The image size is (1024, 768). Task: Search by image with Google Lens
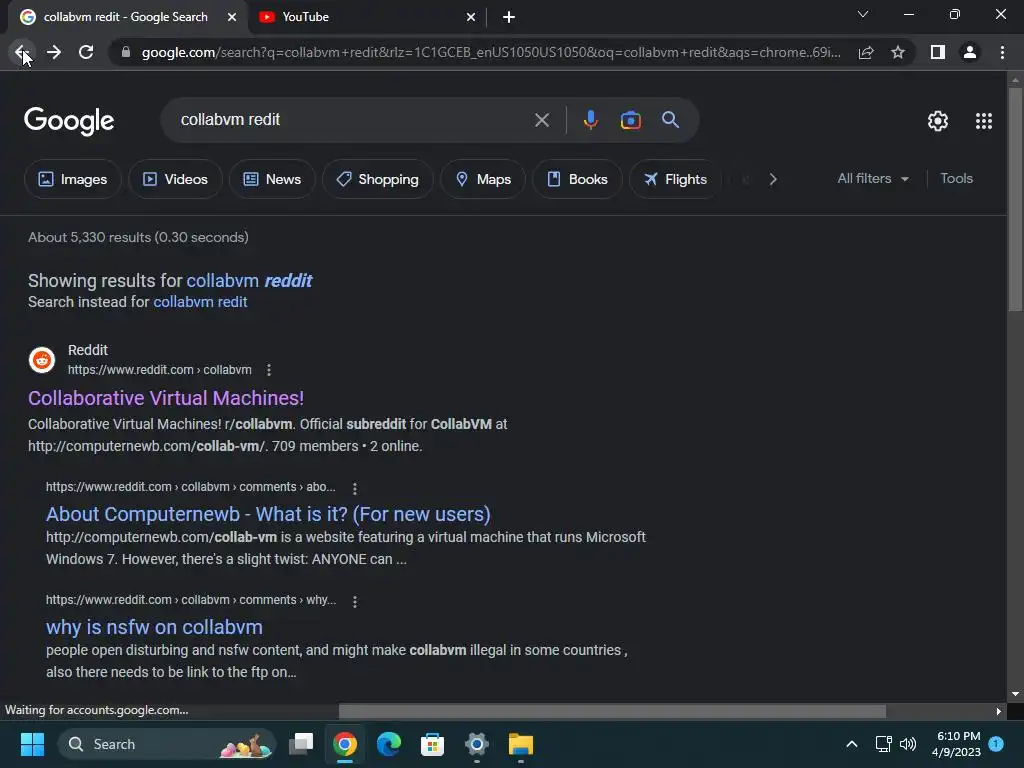tap(630, 120)
